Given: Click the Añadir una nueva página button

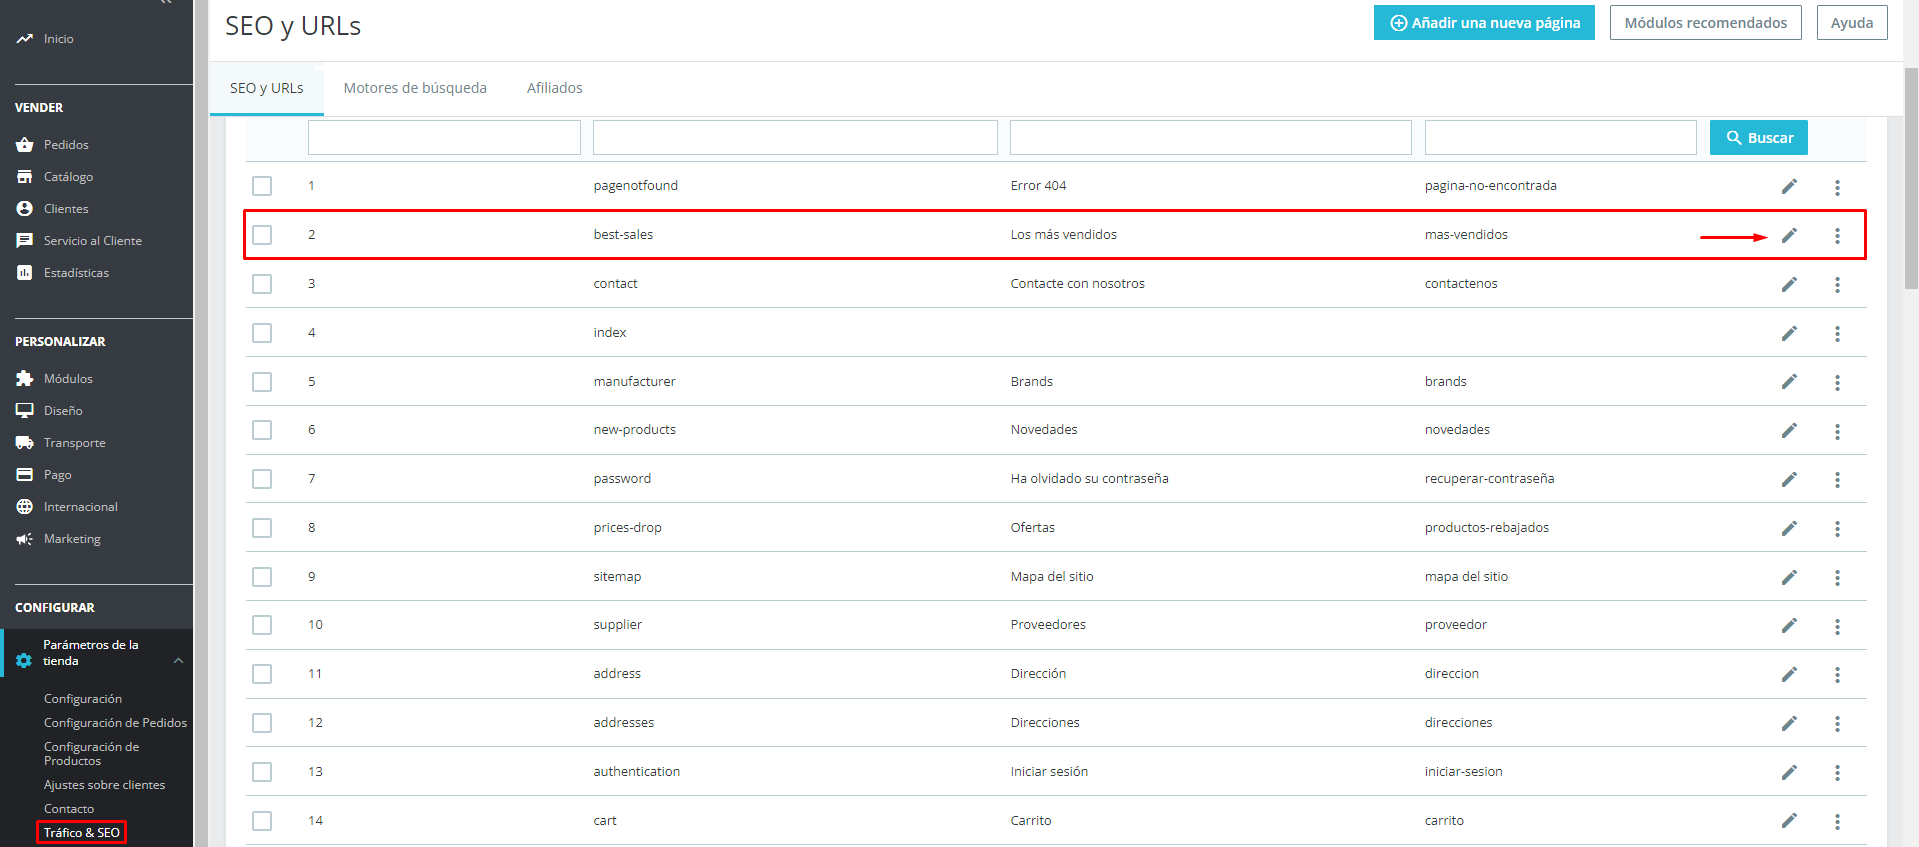Looking at the screenshot, I should (x=1484, y=23).
